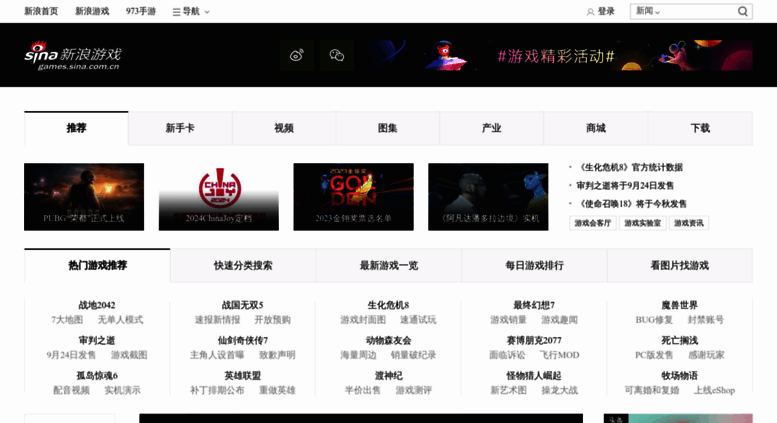Open the 最终幻想7 game link
Image resolution: width=777 pixels, height=423 pixels.
click(x=534, y=305)
